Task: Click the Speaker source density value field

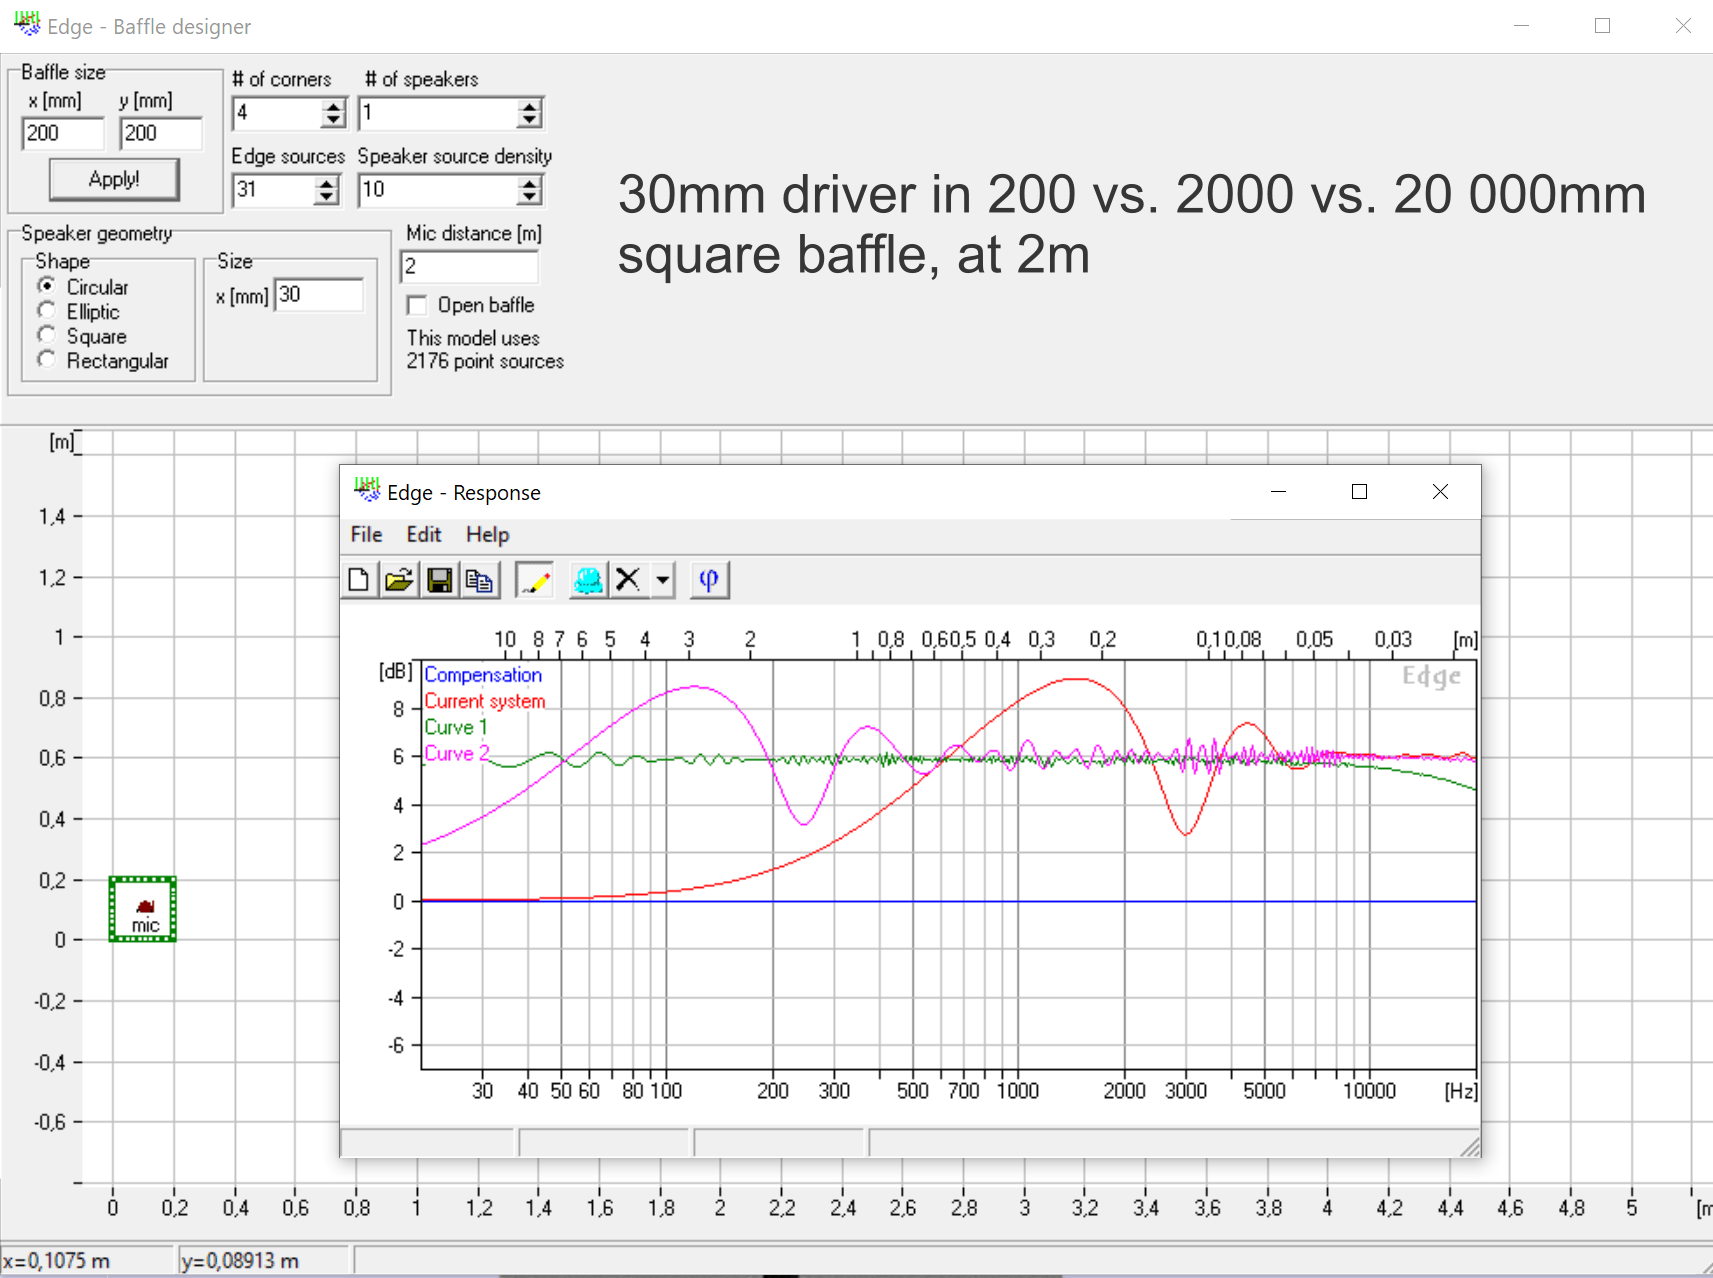Action: point(437,189)
